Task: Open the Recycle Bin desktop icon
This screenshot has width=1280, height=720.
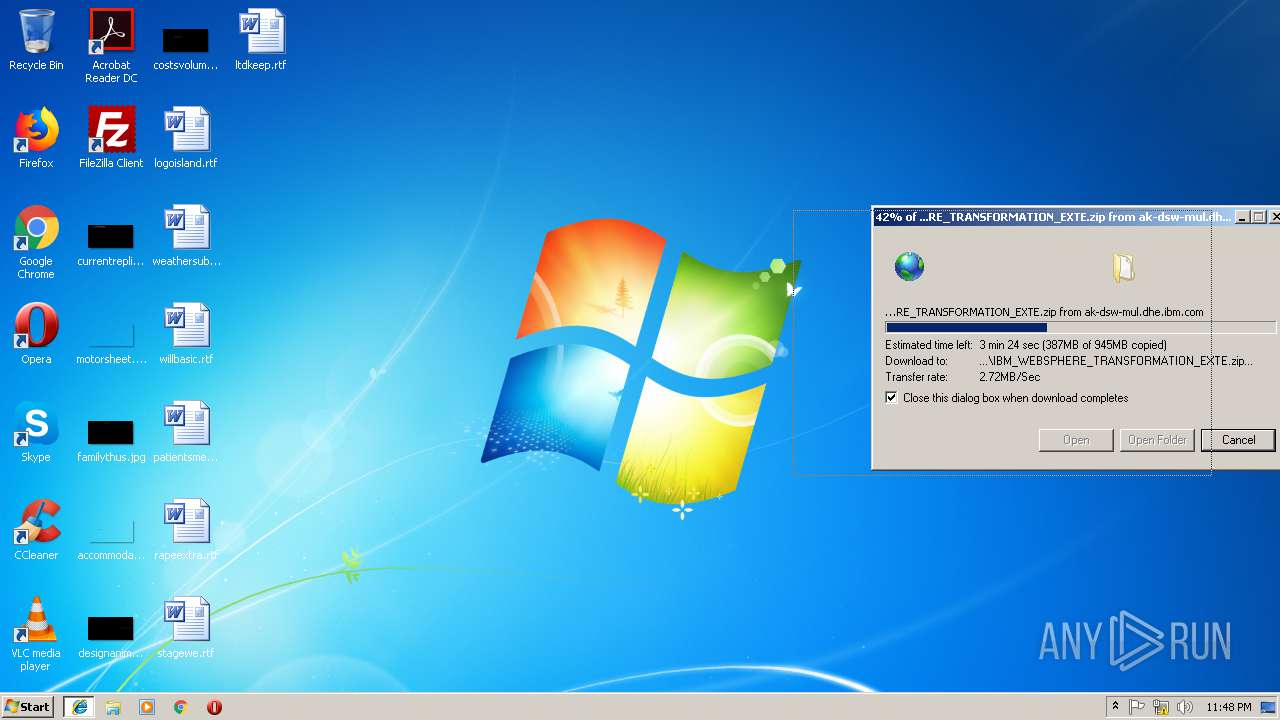Action: (x=36, y=40)
